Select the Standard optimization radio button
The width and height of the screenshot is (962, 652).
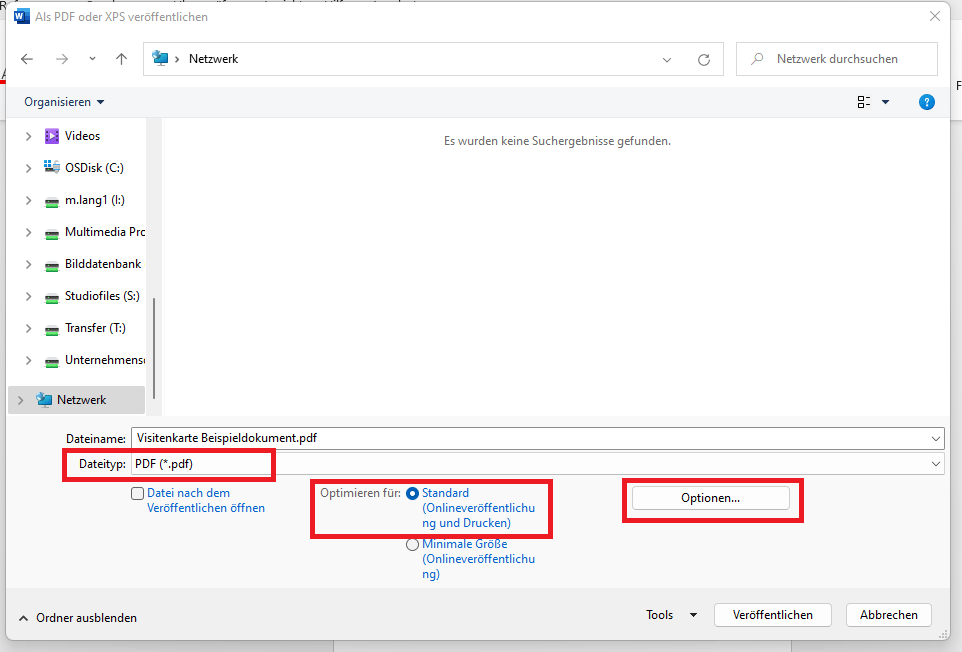(413, 493)
